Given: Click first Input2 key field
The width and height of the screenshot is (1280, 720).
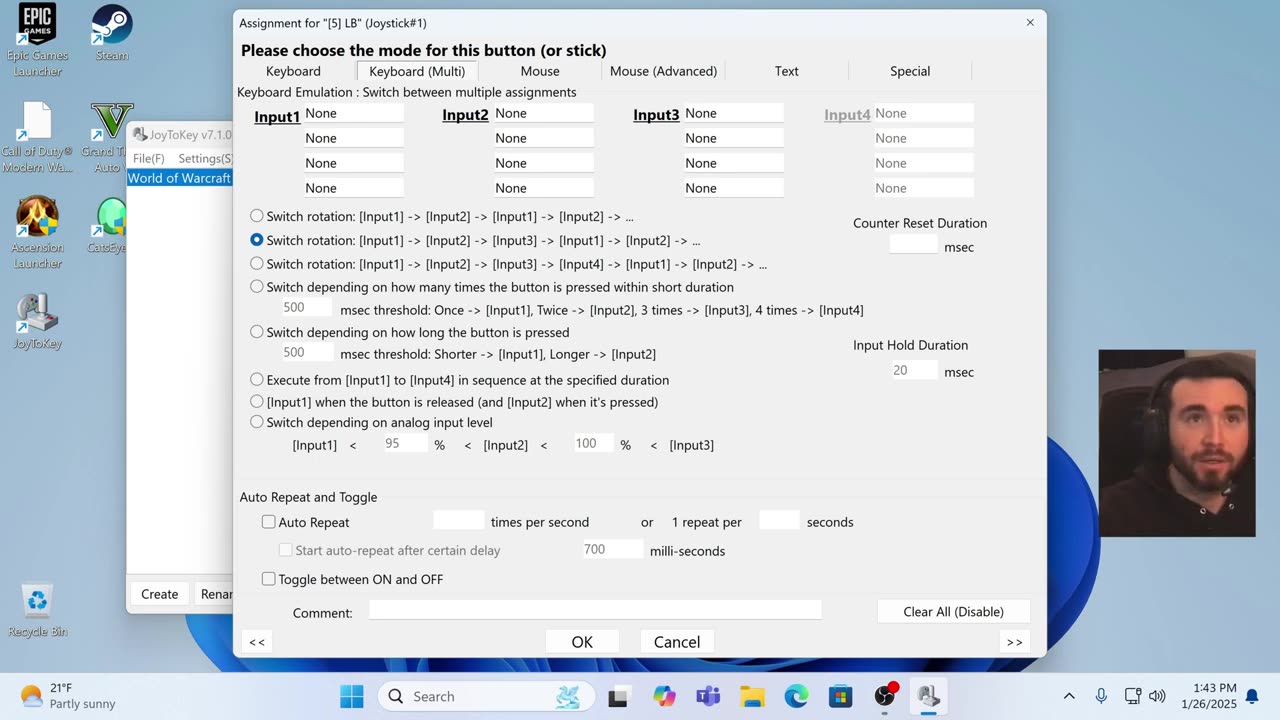Looking at the screenshot, I should [543, 113].
